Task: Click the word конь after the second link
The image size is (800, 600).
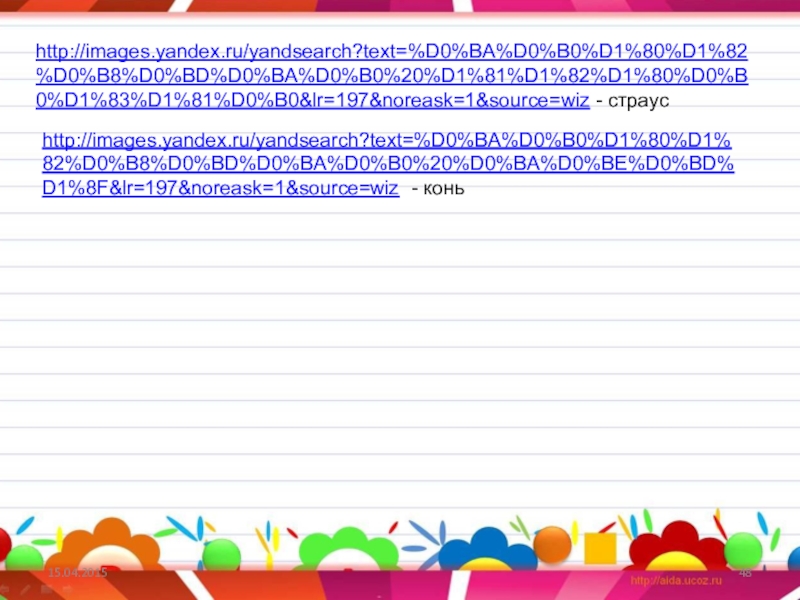Action: (444, 188)
